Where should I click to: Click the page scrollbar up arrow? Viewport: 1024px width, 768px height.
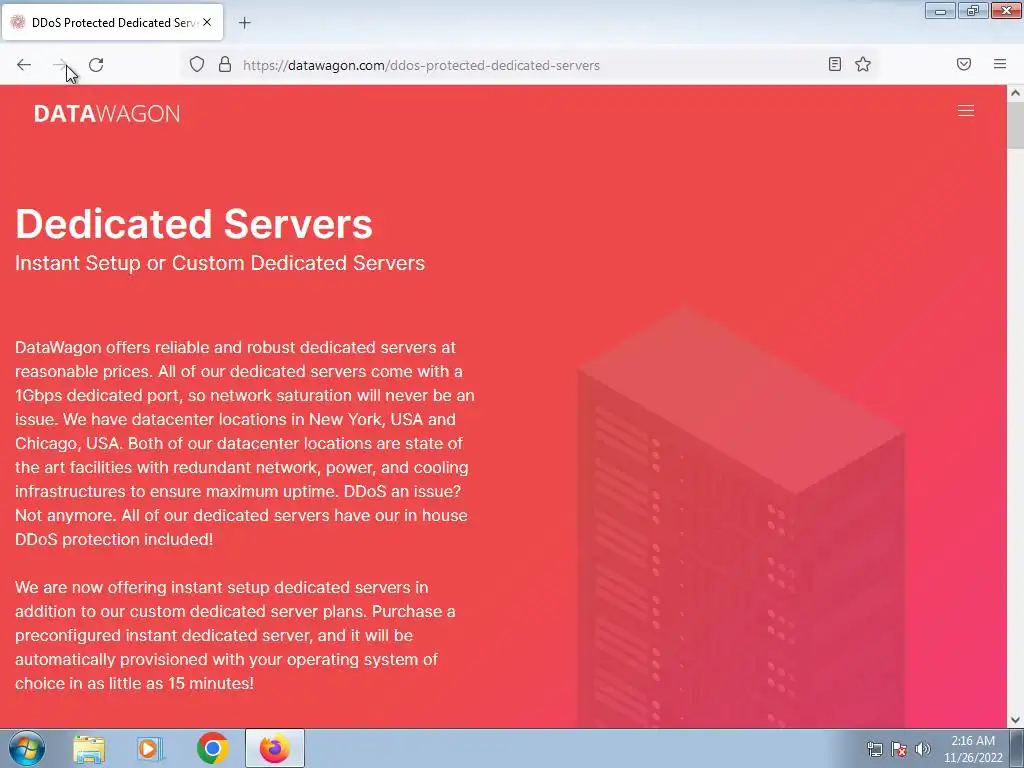pyautogui.click(x=1016, y=93)
